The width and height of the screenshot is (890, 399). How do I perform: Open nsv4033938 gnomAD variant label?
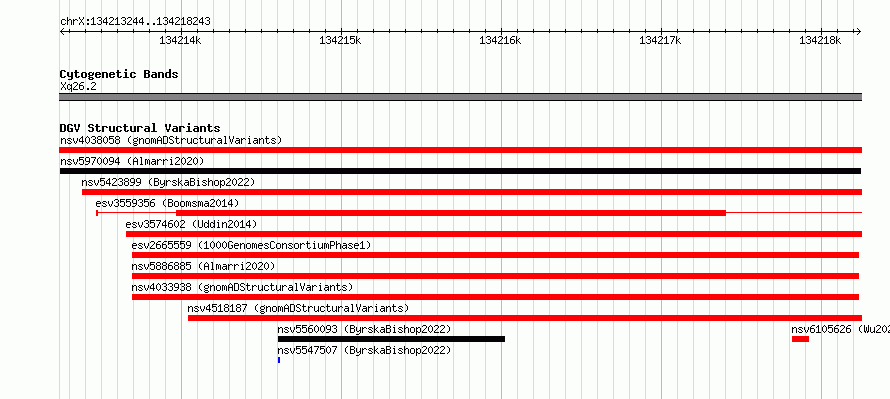[x=242, y=287]
